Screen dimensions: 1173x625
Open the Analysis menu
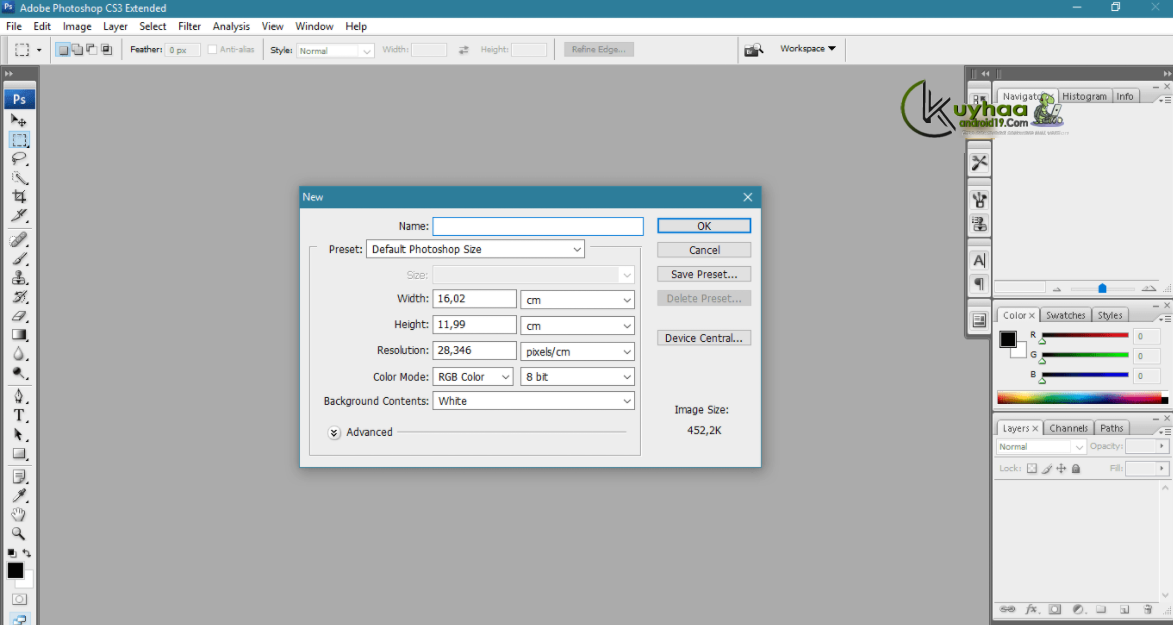pyautogui.click(x=231, y=26)
